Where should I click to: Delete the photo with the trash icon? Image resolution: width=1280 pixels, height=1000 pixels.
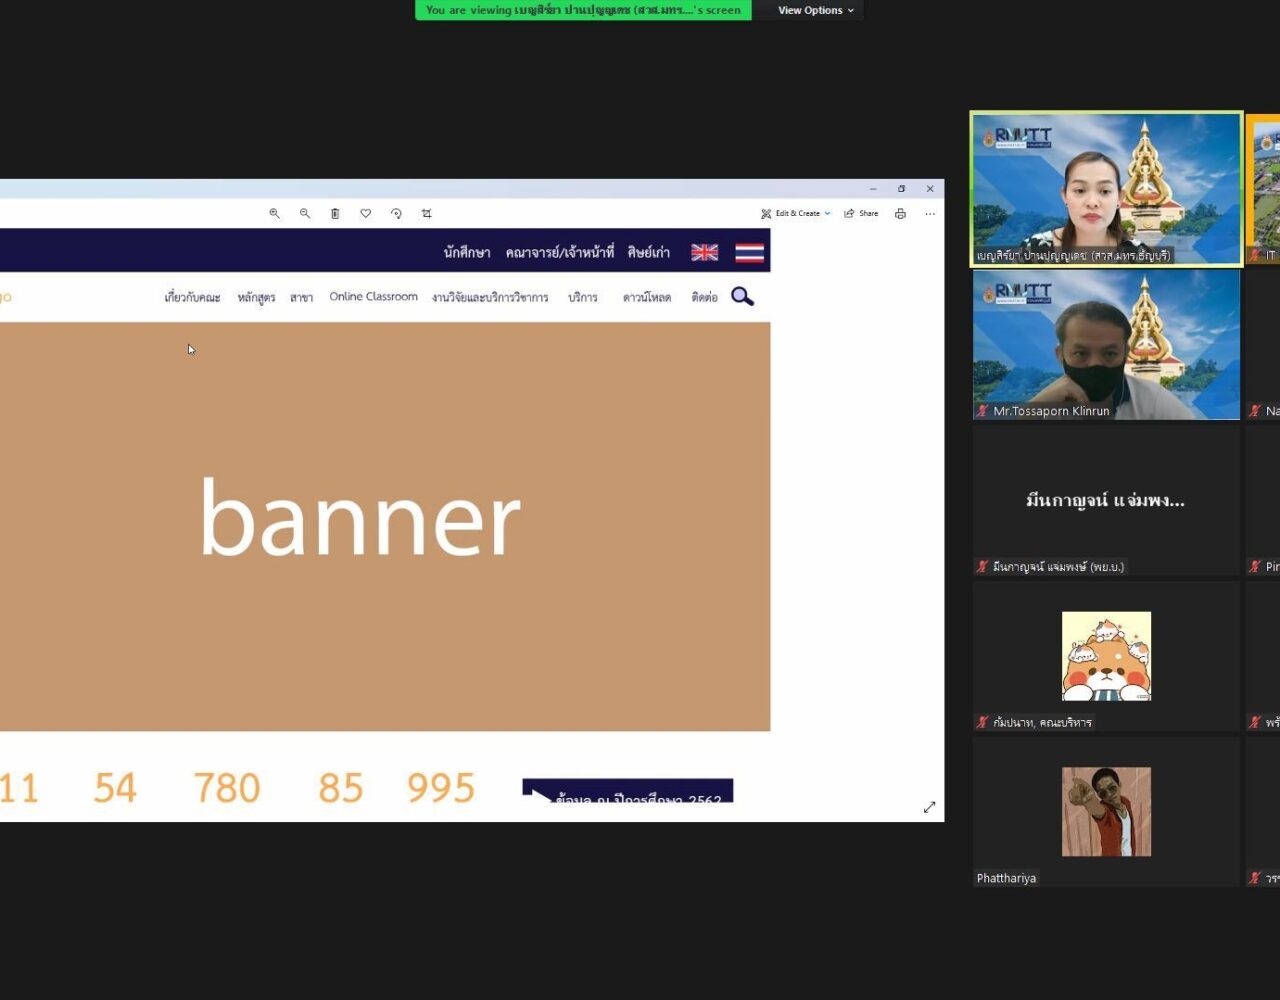335,213
